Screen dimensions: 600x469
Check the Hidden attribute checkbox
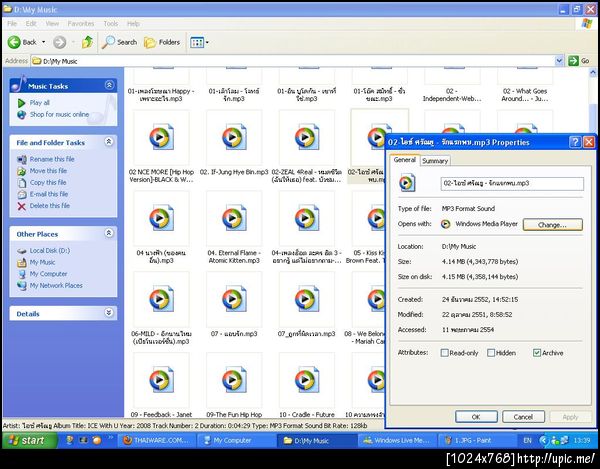click(491, 353)
